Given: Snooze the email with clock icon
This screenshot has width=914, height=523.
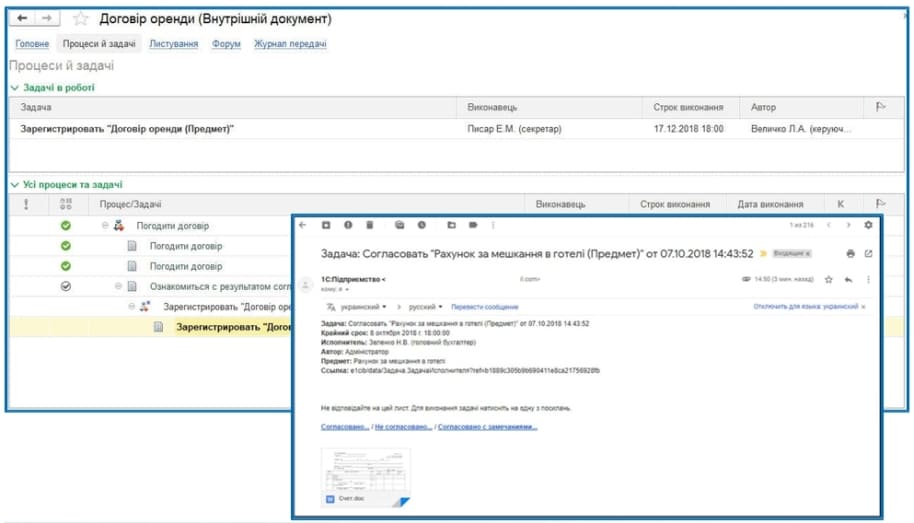Looking at the screenshot, I should tap(422, 225).
